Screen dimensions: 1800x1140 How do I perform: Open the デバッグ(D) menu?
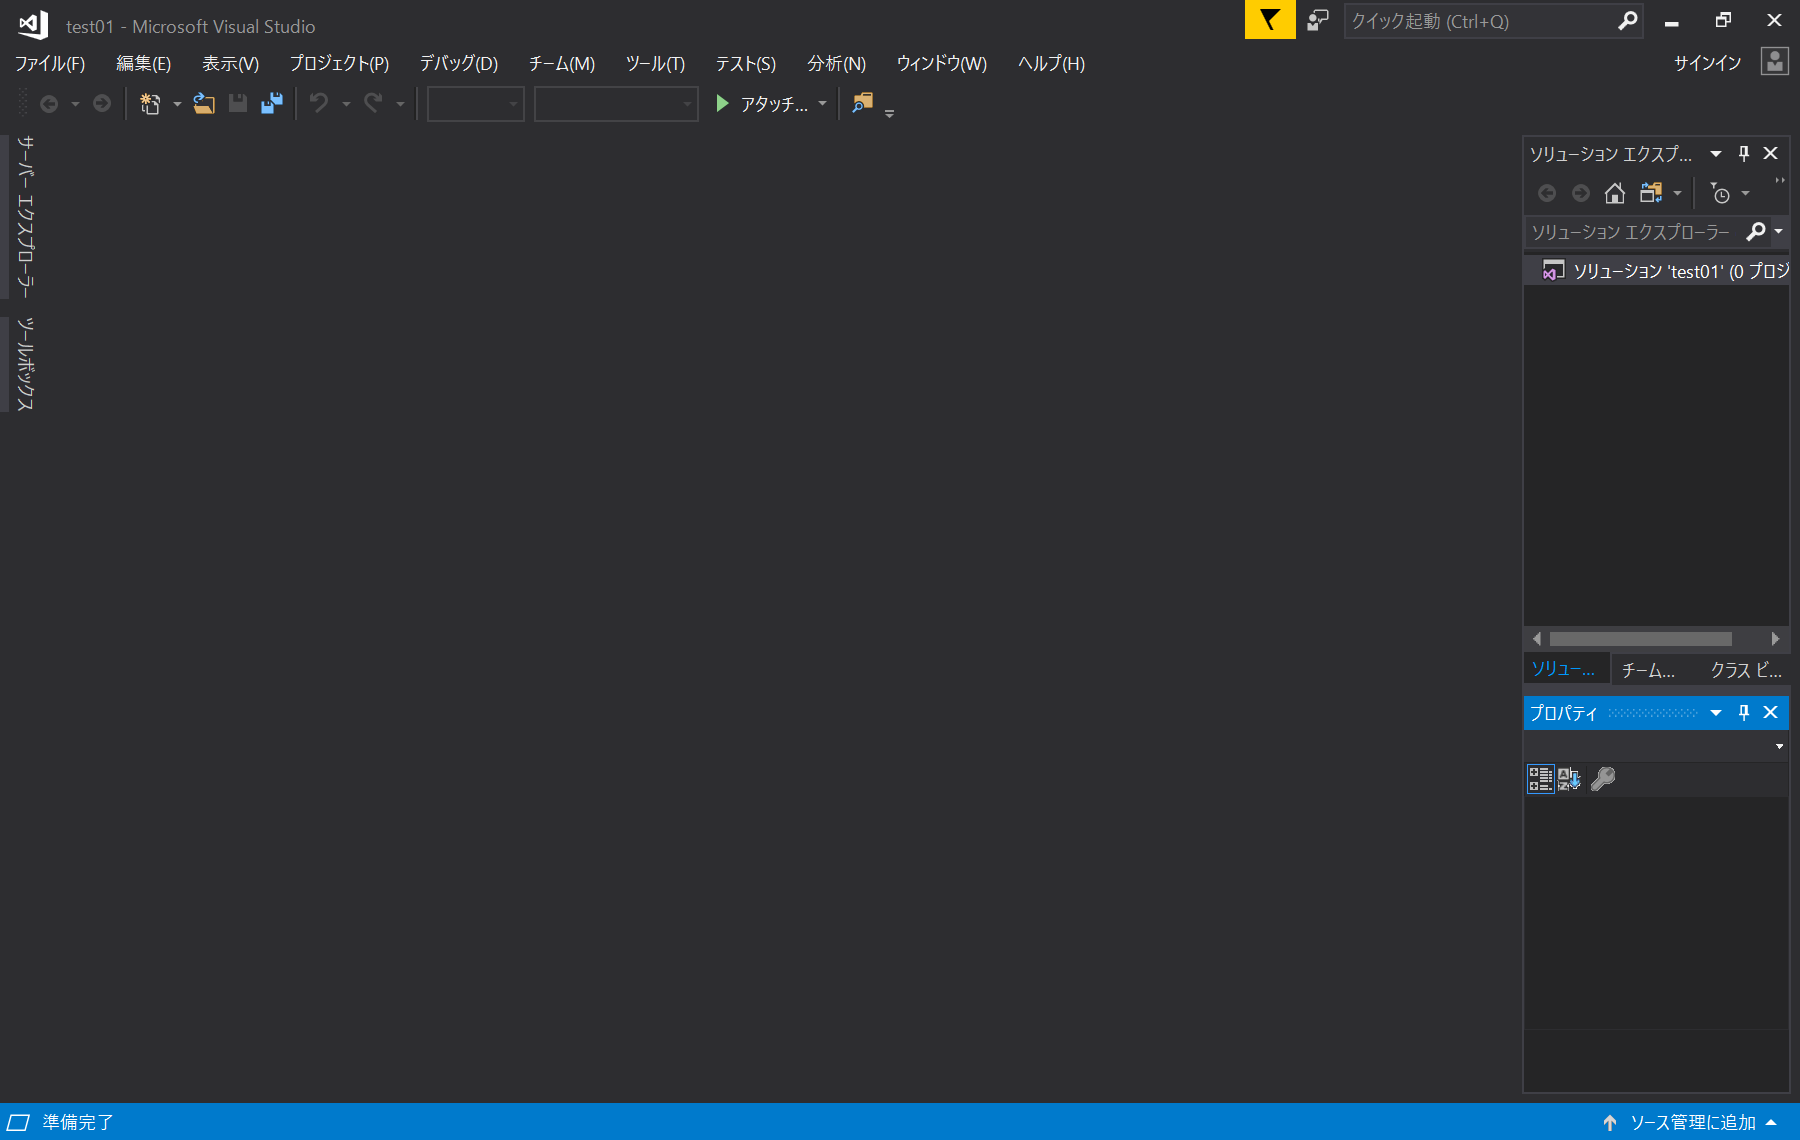click(459, 63)
